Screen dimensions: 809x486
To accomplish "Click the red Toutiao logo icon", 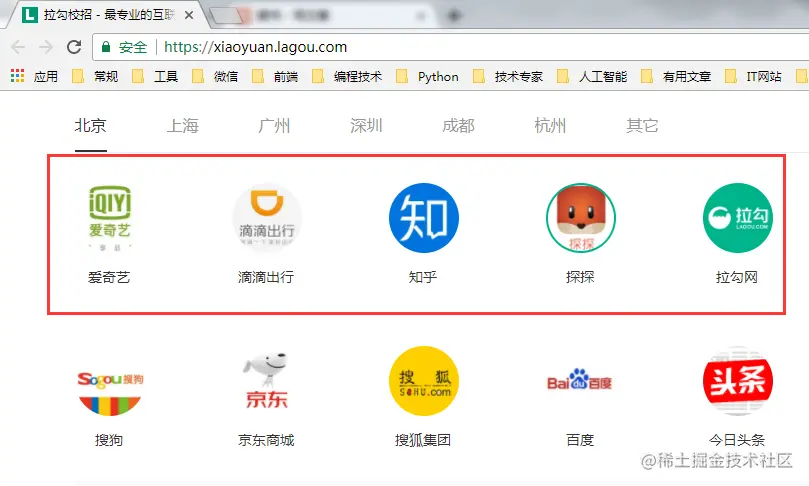I will tap(737, 381).
